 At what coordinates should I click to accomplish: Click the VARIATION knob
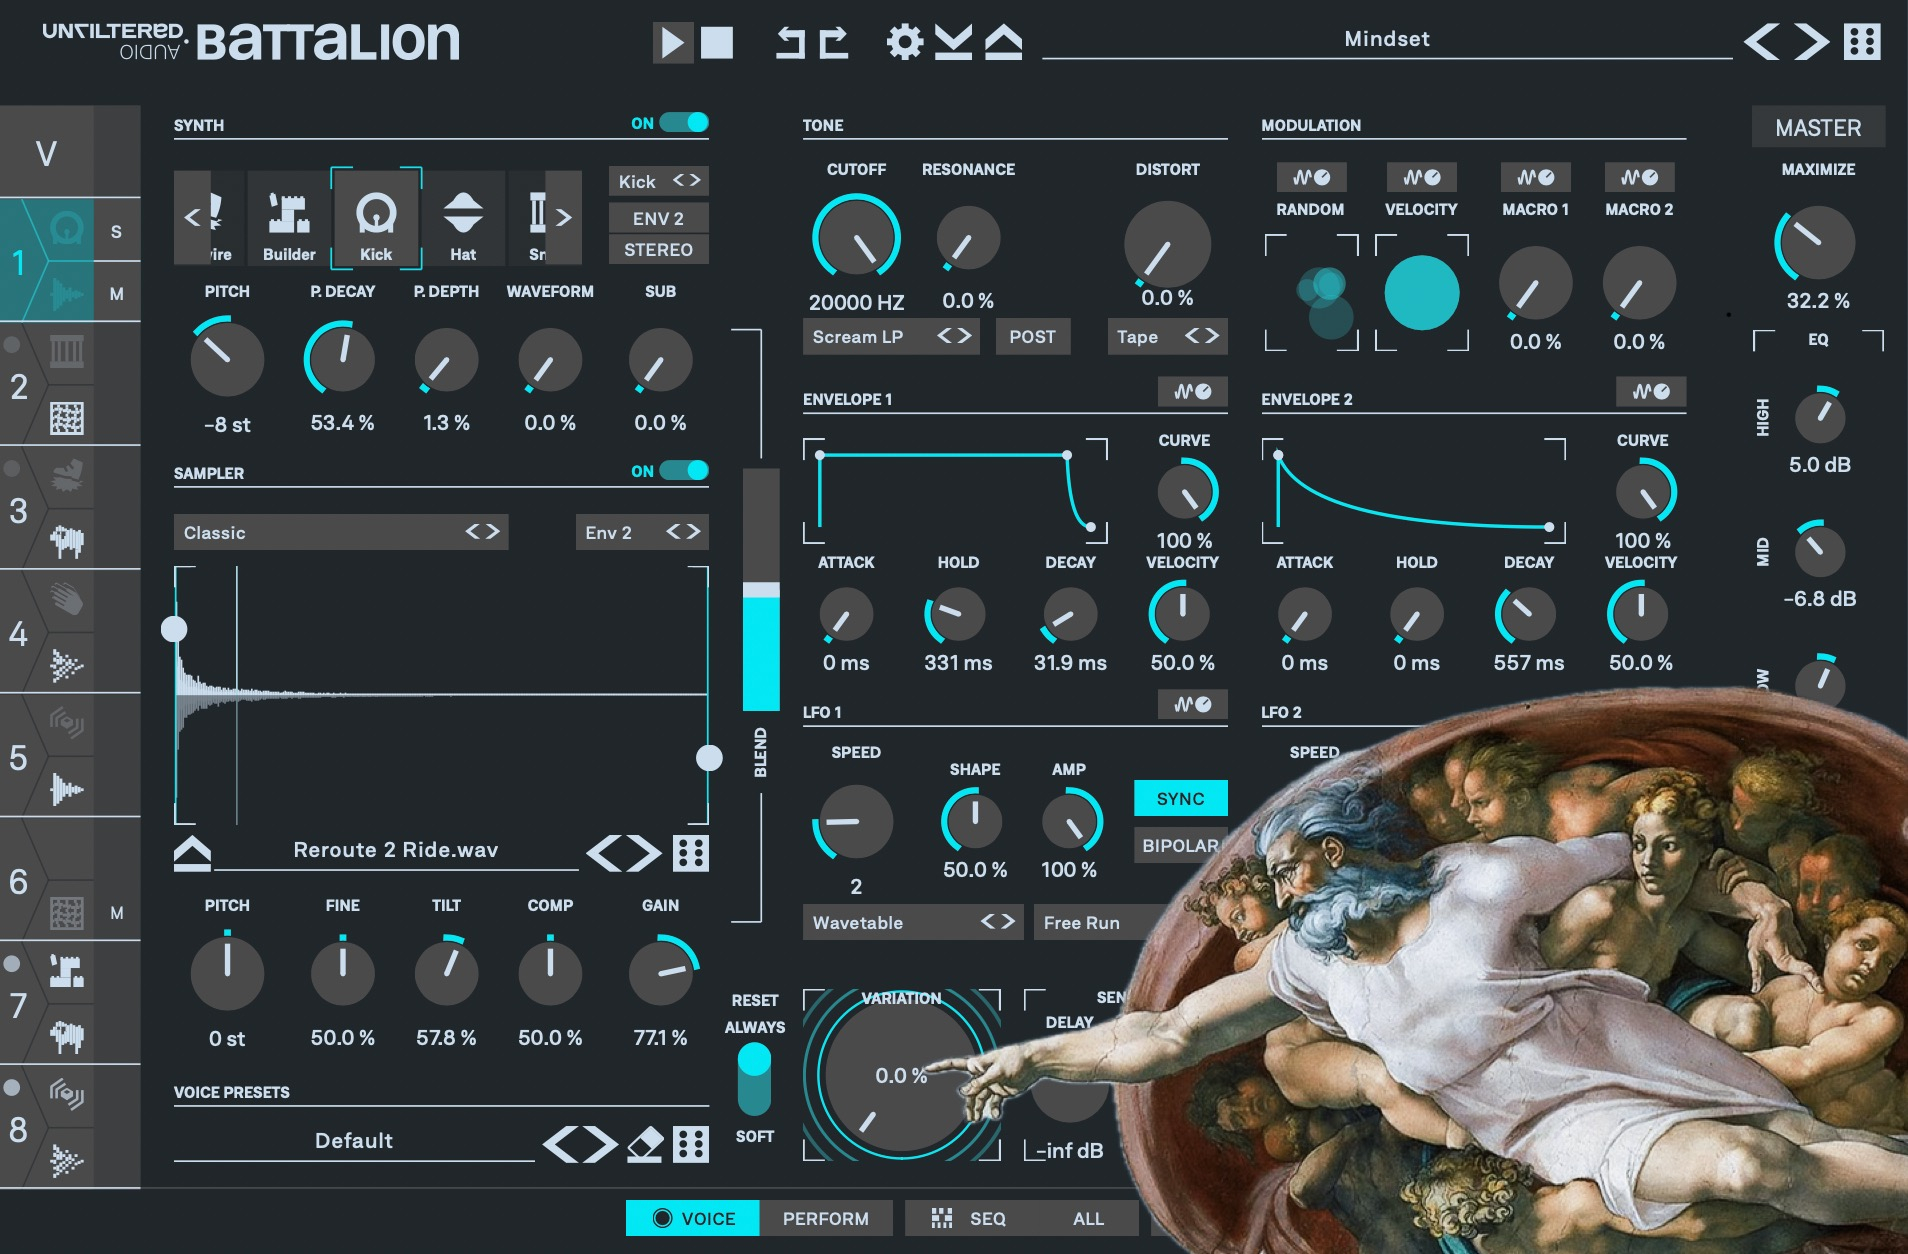[x=901, y=1075]
